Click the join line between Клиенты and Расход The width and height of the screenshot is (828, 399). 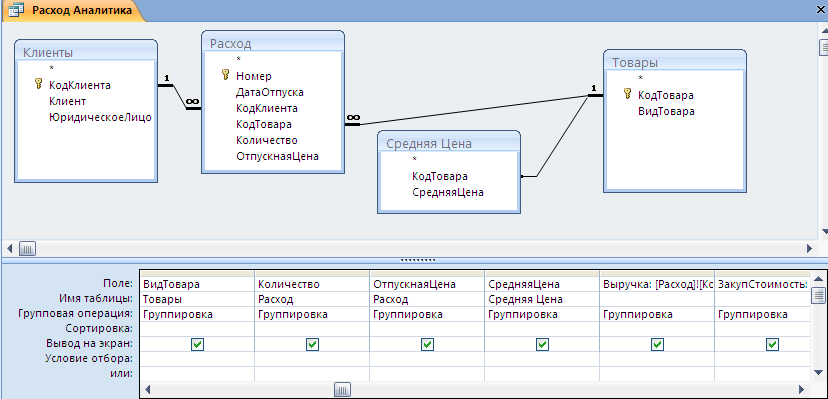coord(180,97)
